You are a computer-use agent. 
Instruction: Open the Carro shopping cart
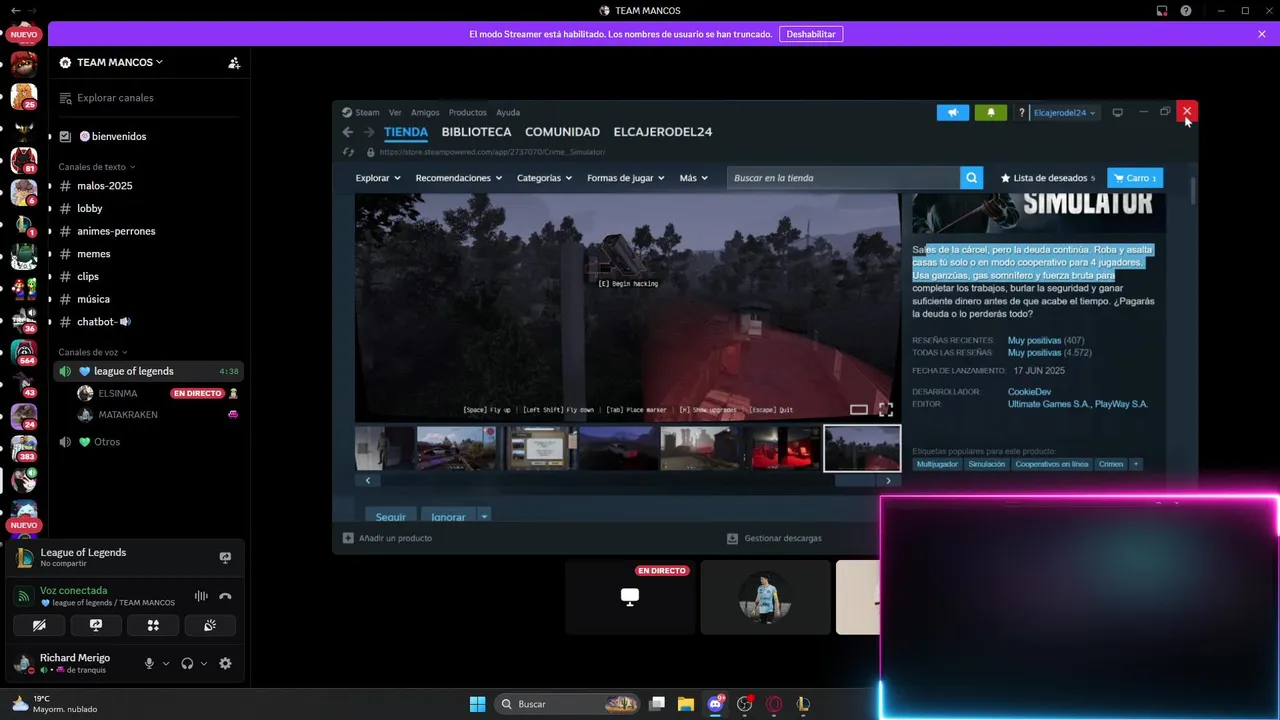(1135, 178)
